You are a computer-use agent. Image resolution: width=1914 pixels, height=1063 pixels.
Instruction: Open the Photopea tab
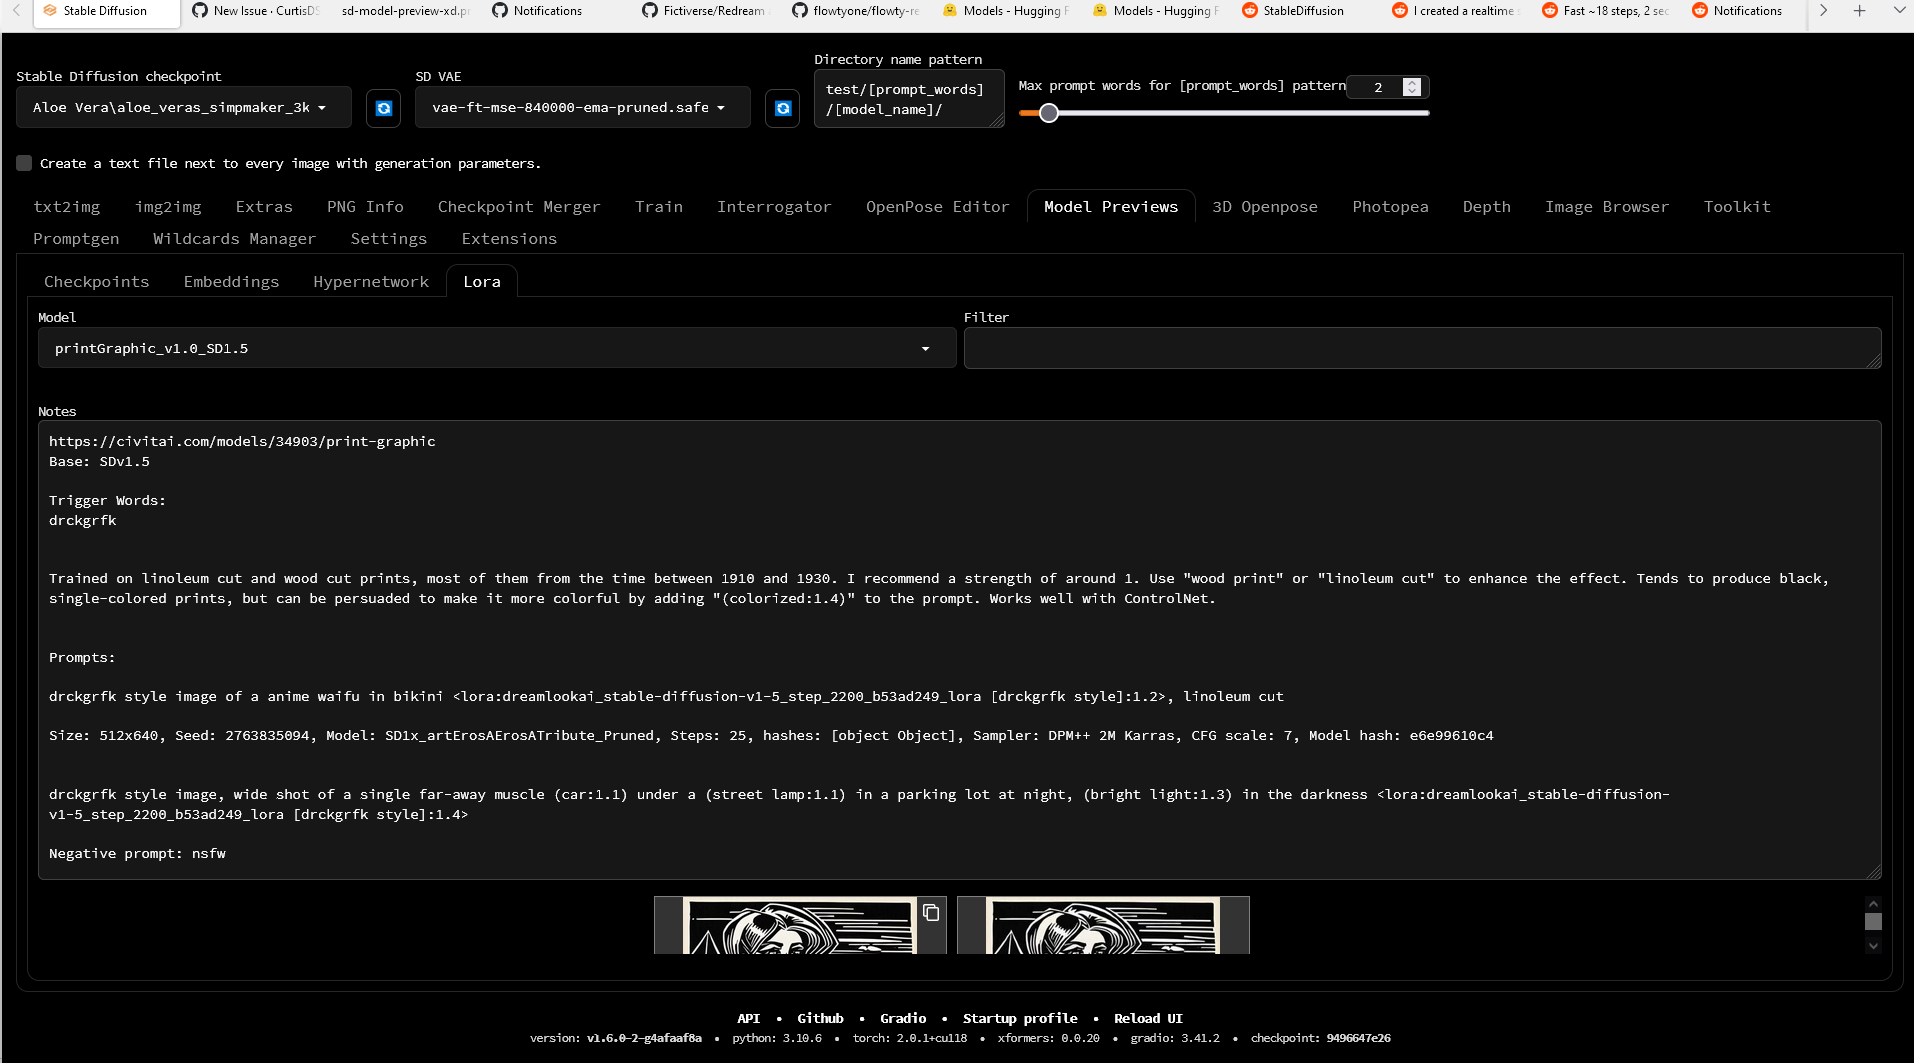pyautogui.click(x=1390, y=206)
